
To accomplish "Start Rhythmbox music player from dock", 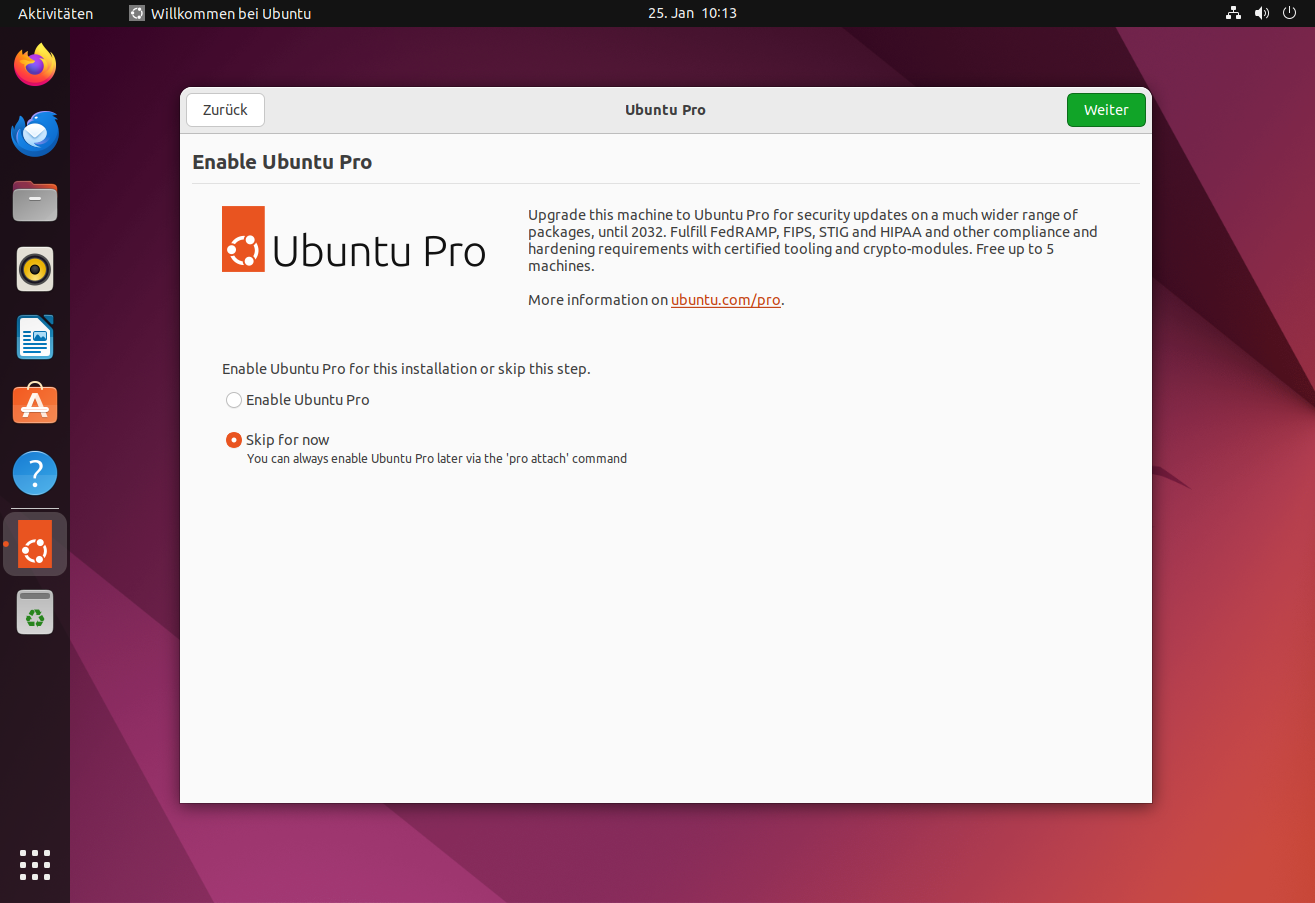I will pyautogui.click(x=35, y=269).
